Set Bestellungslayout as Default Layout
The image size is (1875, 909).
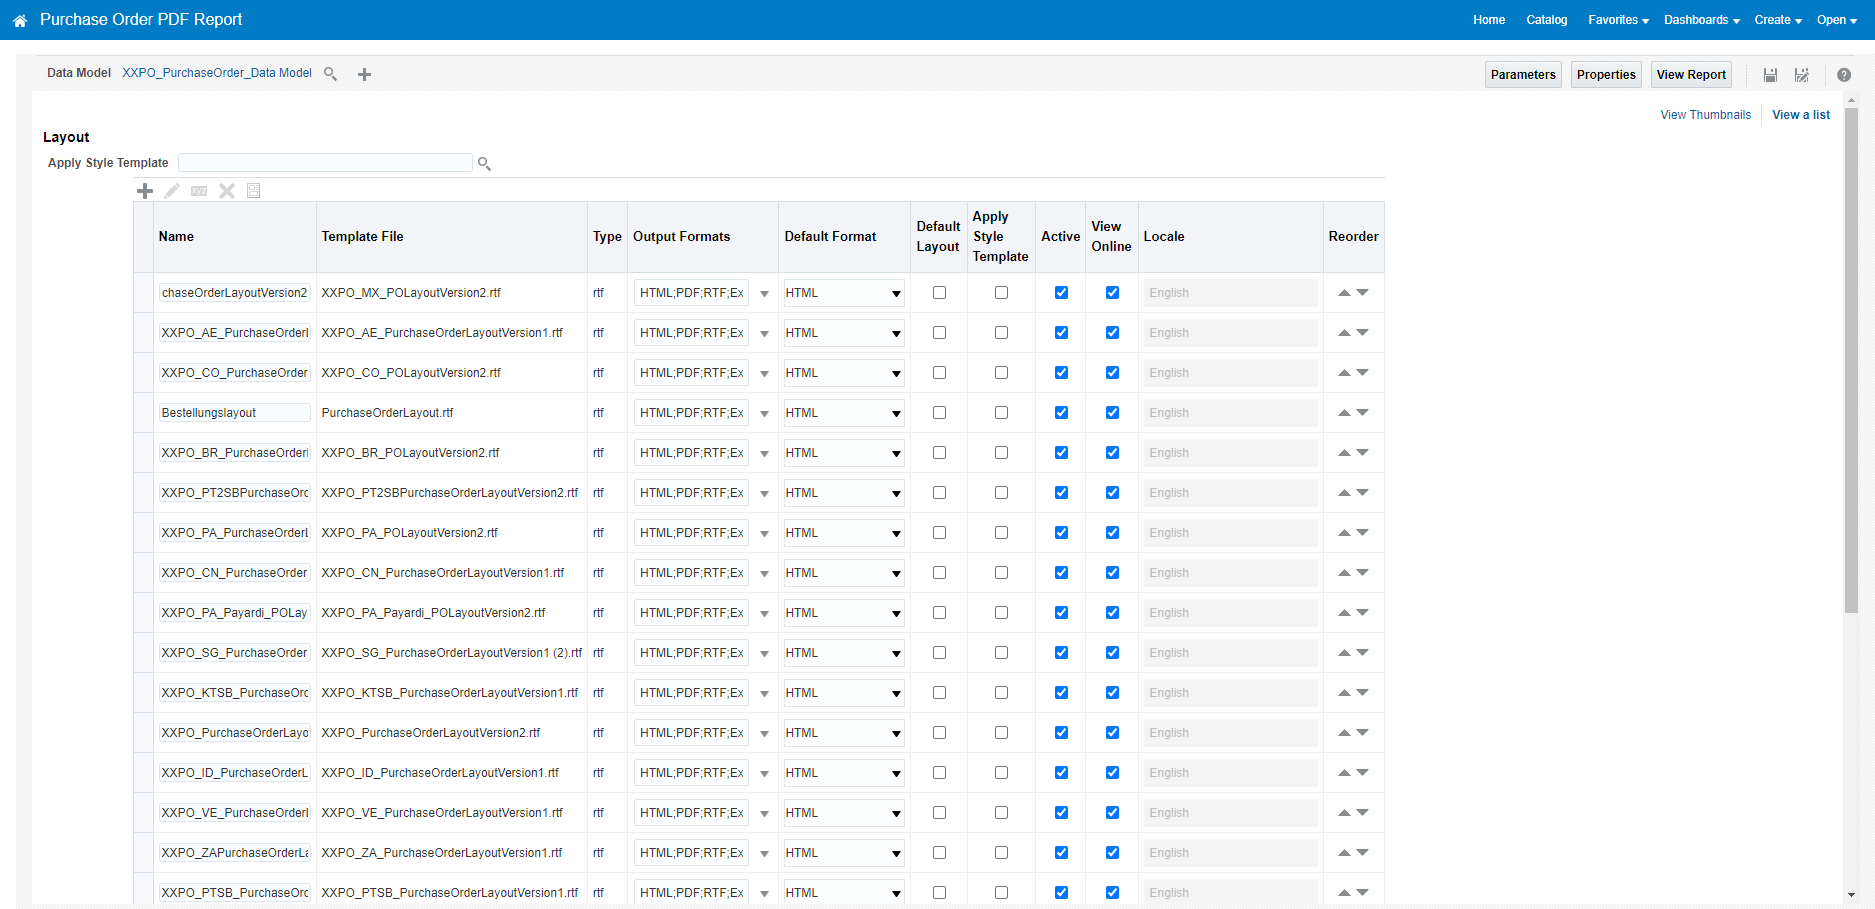pyautogui.click(x=938, y=412)
